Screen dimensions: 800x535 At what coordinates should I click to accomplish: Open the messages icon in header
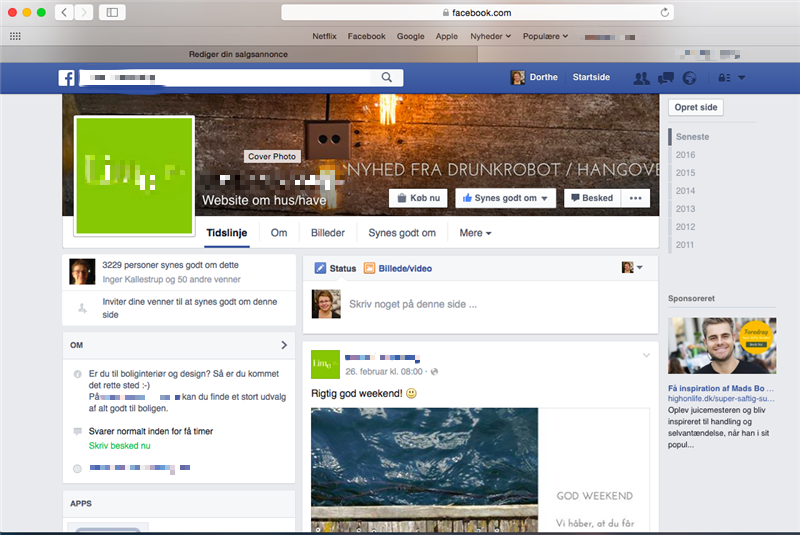(x=665, y=78)
